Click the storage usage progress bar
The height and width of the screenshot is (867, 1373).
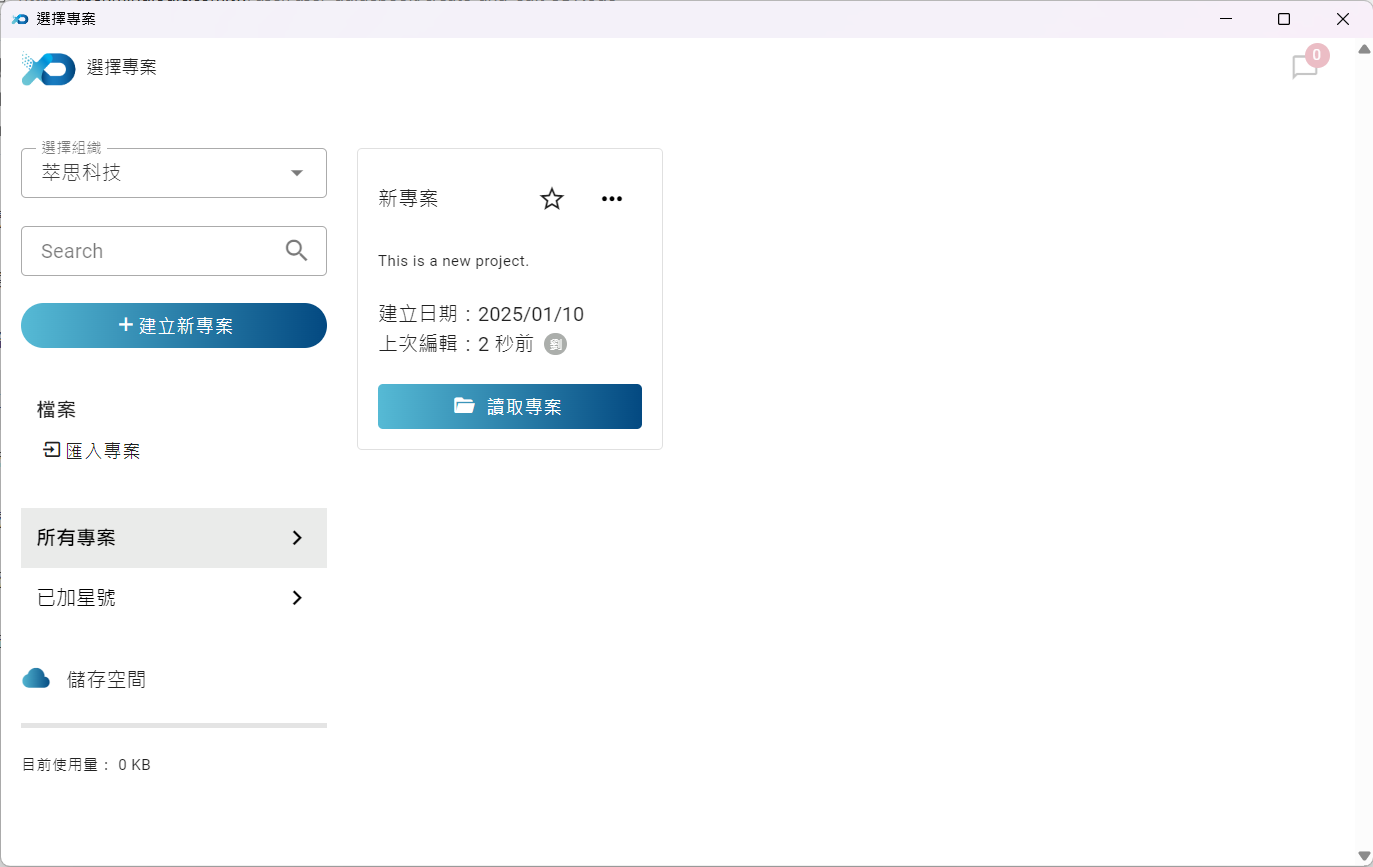pos(174,725)
